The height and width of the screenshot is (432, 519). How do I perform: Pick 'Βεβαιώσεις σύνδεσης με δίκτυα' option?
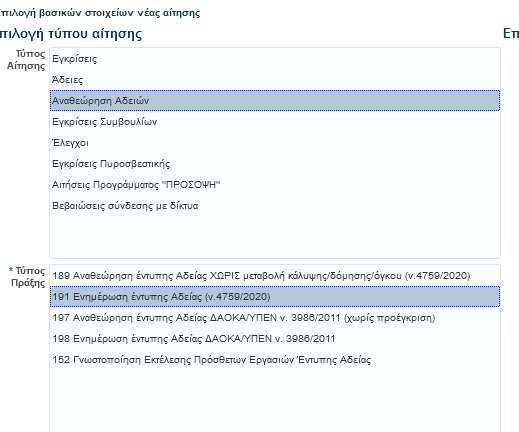pyautogui.click(x=275, y=206)
